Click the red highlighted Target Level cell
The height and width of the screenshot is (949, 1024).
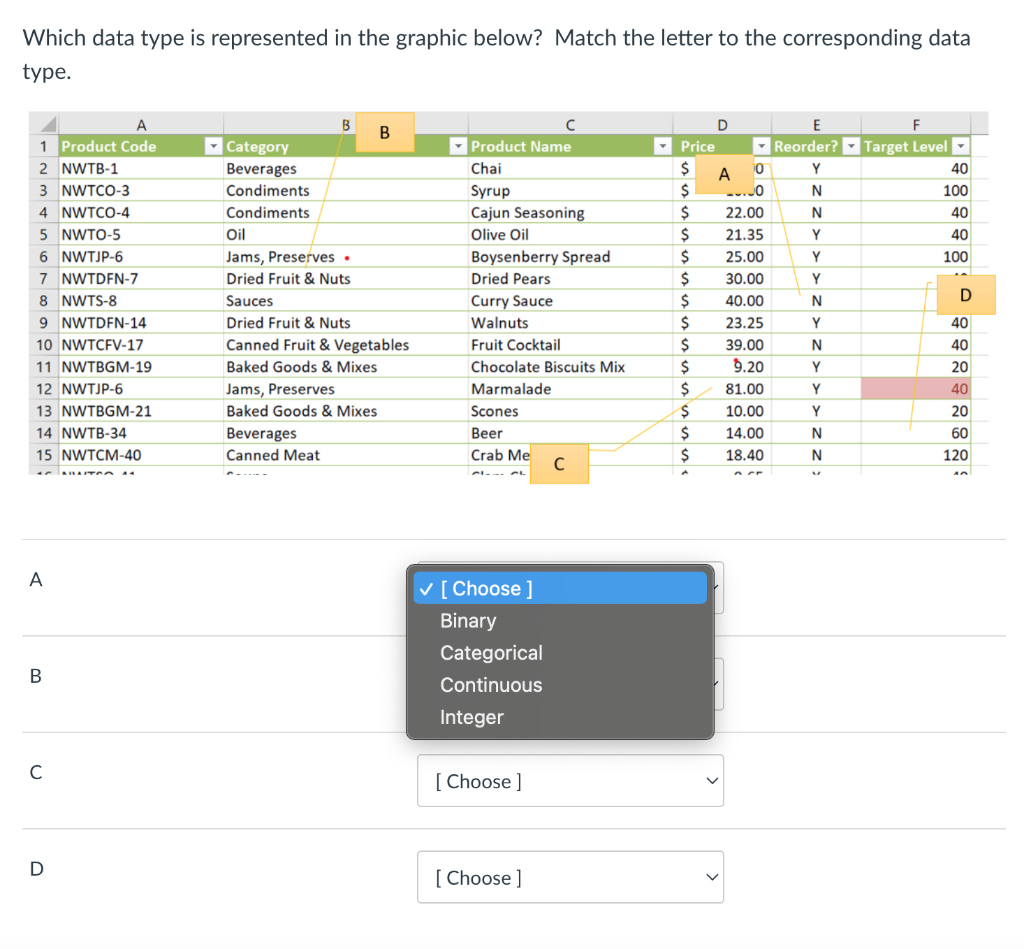pos(917,388)
